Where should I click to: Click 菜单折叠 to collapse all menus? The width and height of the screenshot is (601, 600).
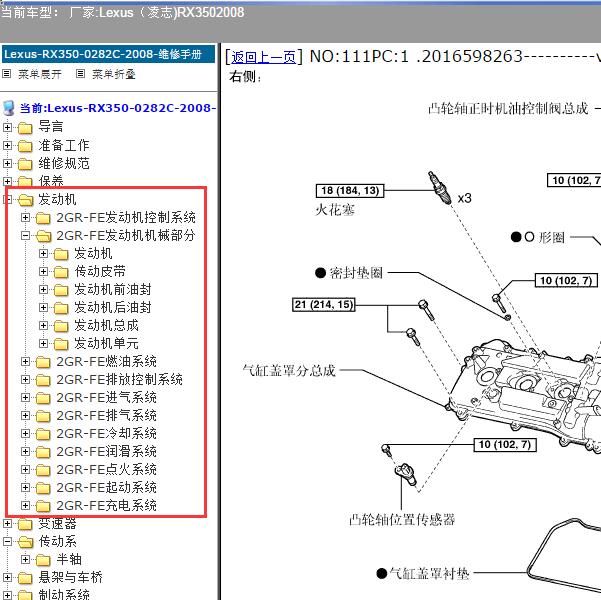(114, 74)
